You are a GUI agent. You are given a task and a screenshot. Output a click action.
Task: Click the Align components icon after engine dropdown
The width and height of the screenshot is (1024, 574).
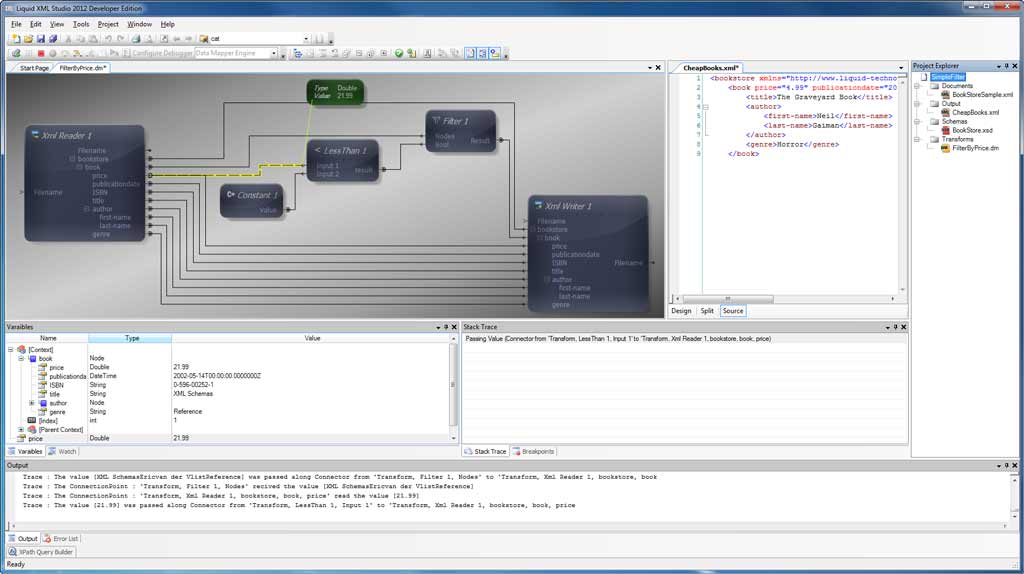pos(298,53)
